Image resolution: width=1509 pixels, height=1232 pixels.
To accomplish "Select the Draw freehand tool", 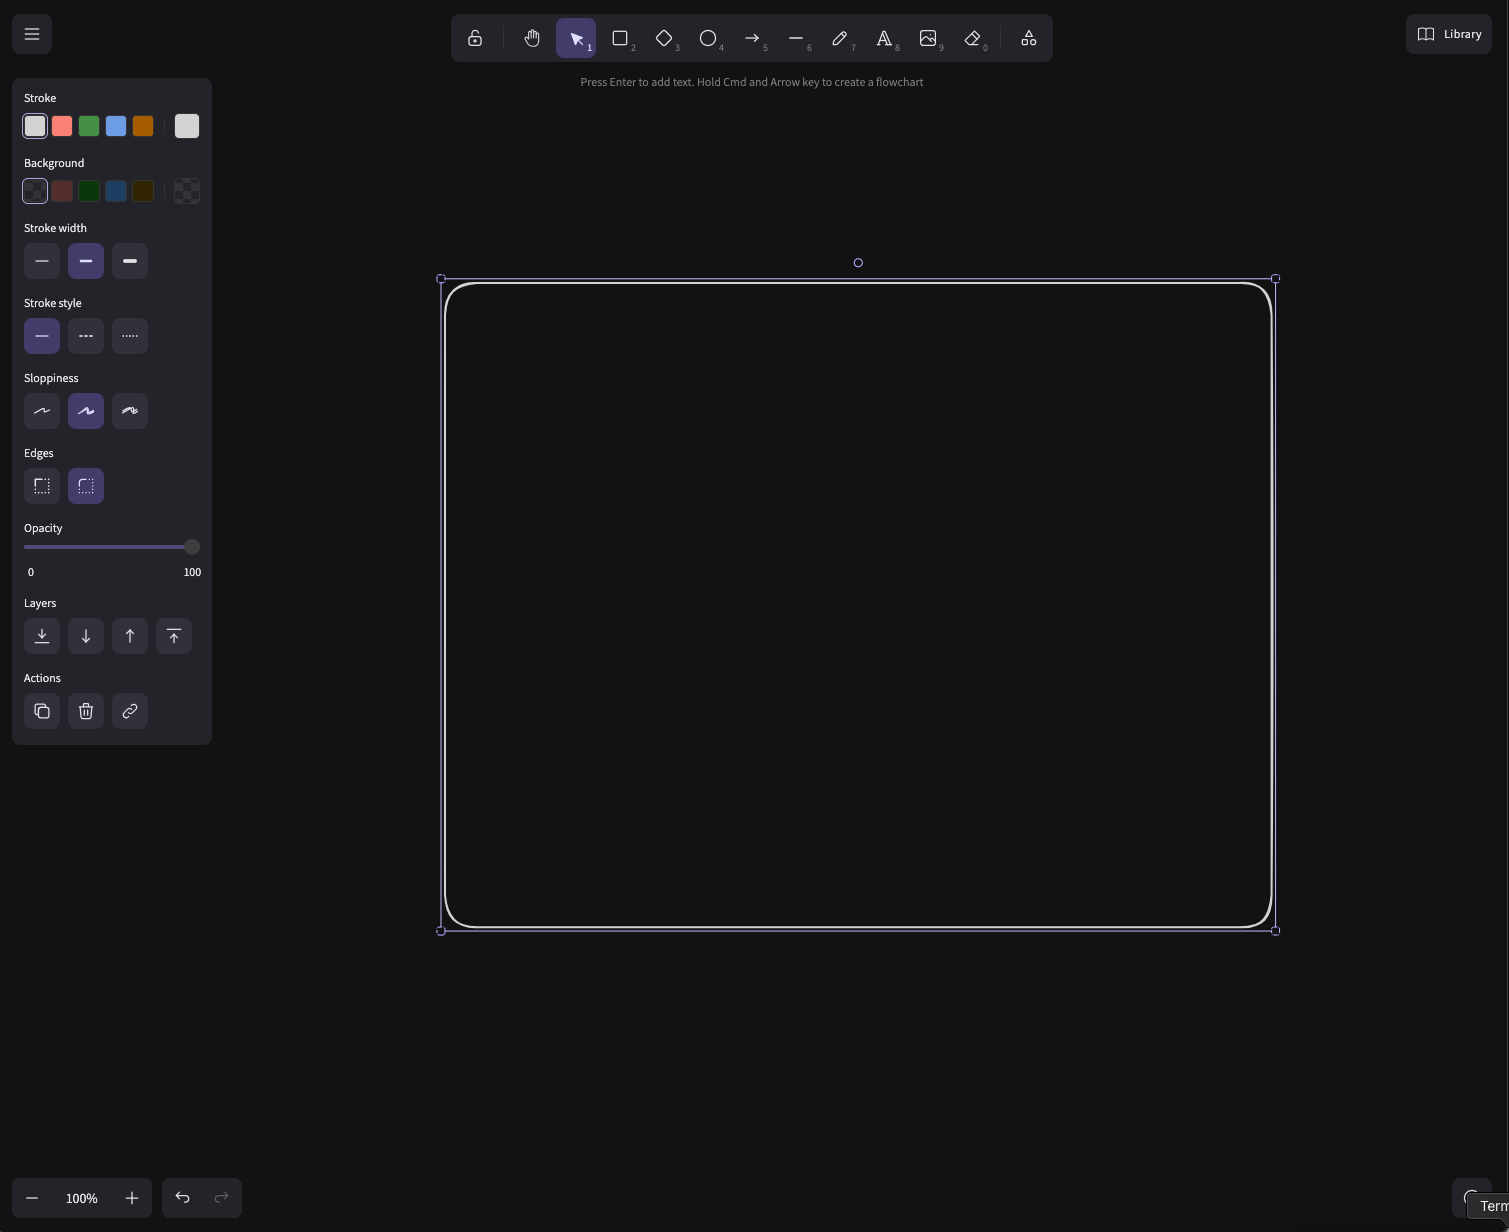I will tap(840, 38).
